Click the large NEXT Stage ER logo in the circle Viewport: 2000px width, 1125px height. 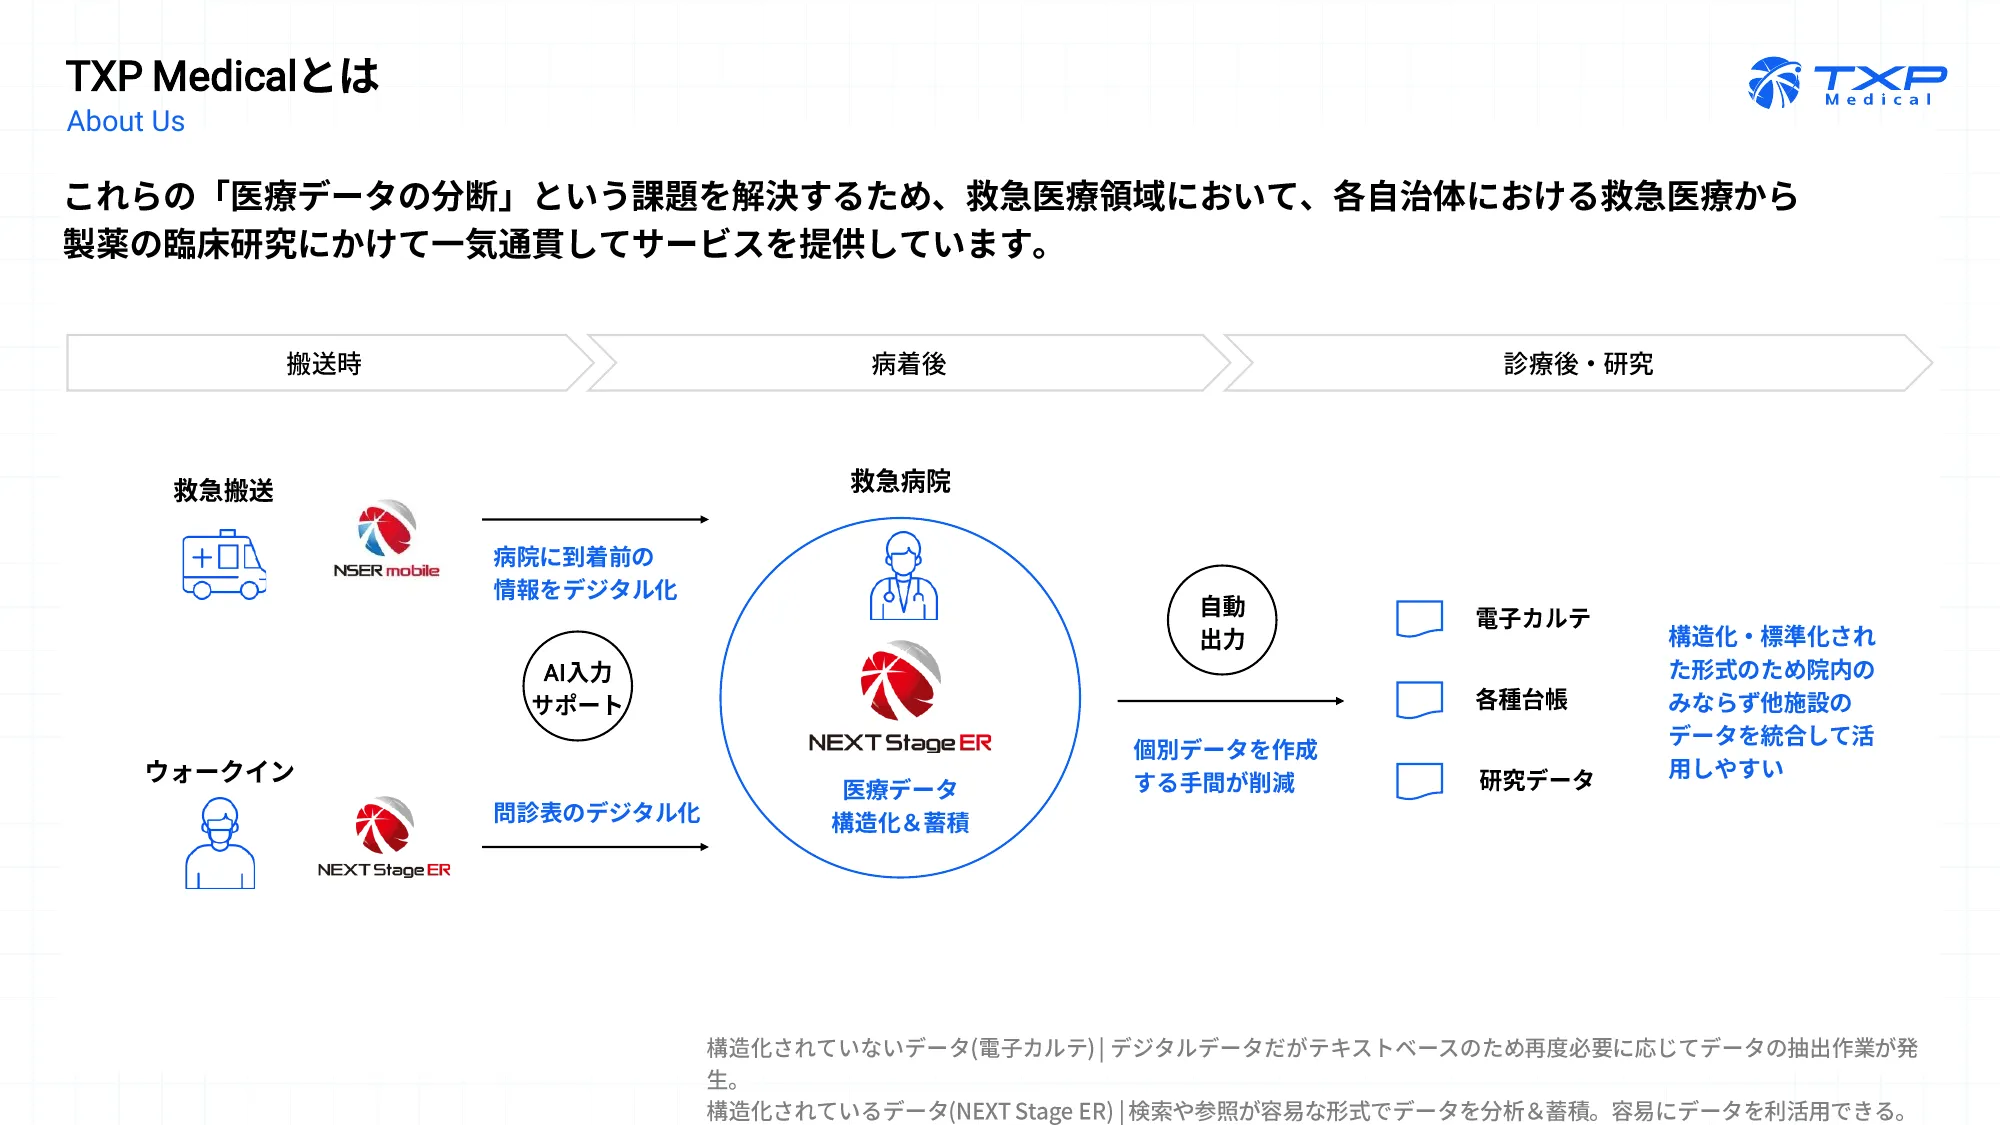pyautogui.click(x=900, y=697)
